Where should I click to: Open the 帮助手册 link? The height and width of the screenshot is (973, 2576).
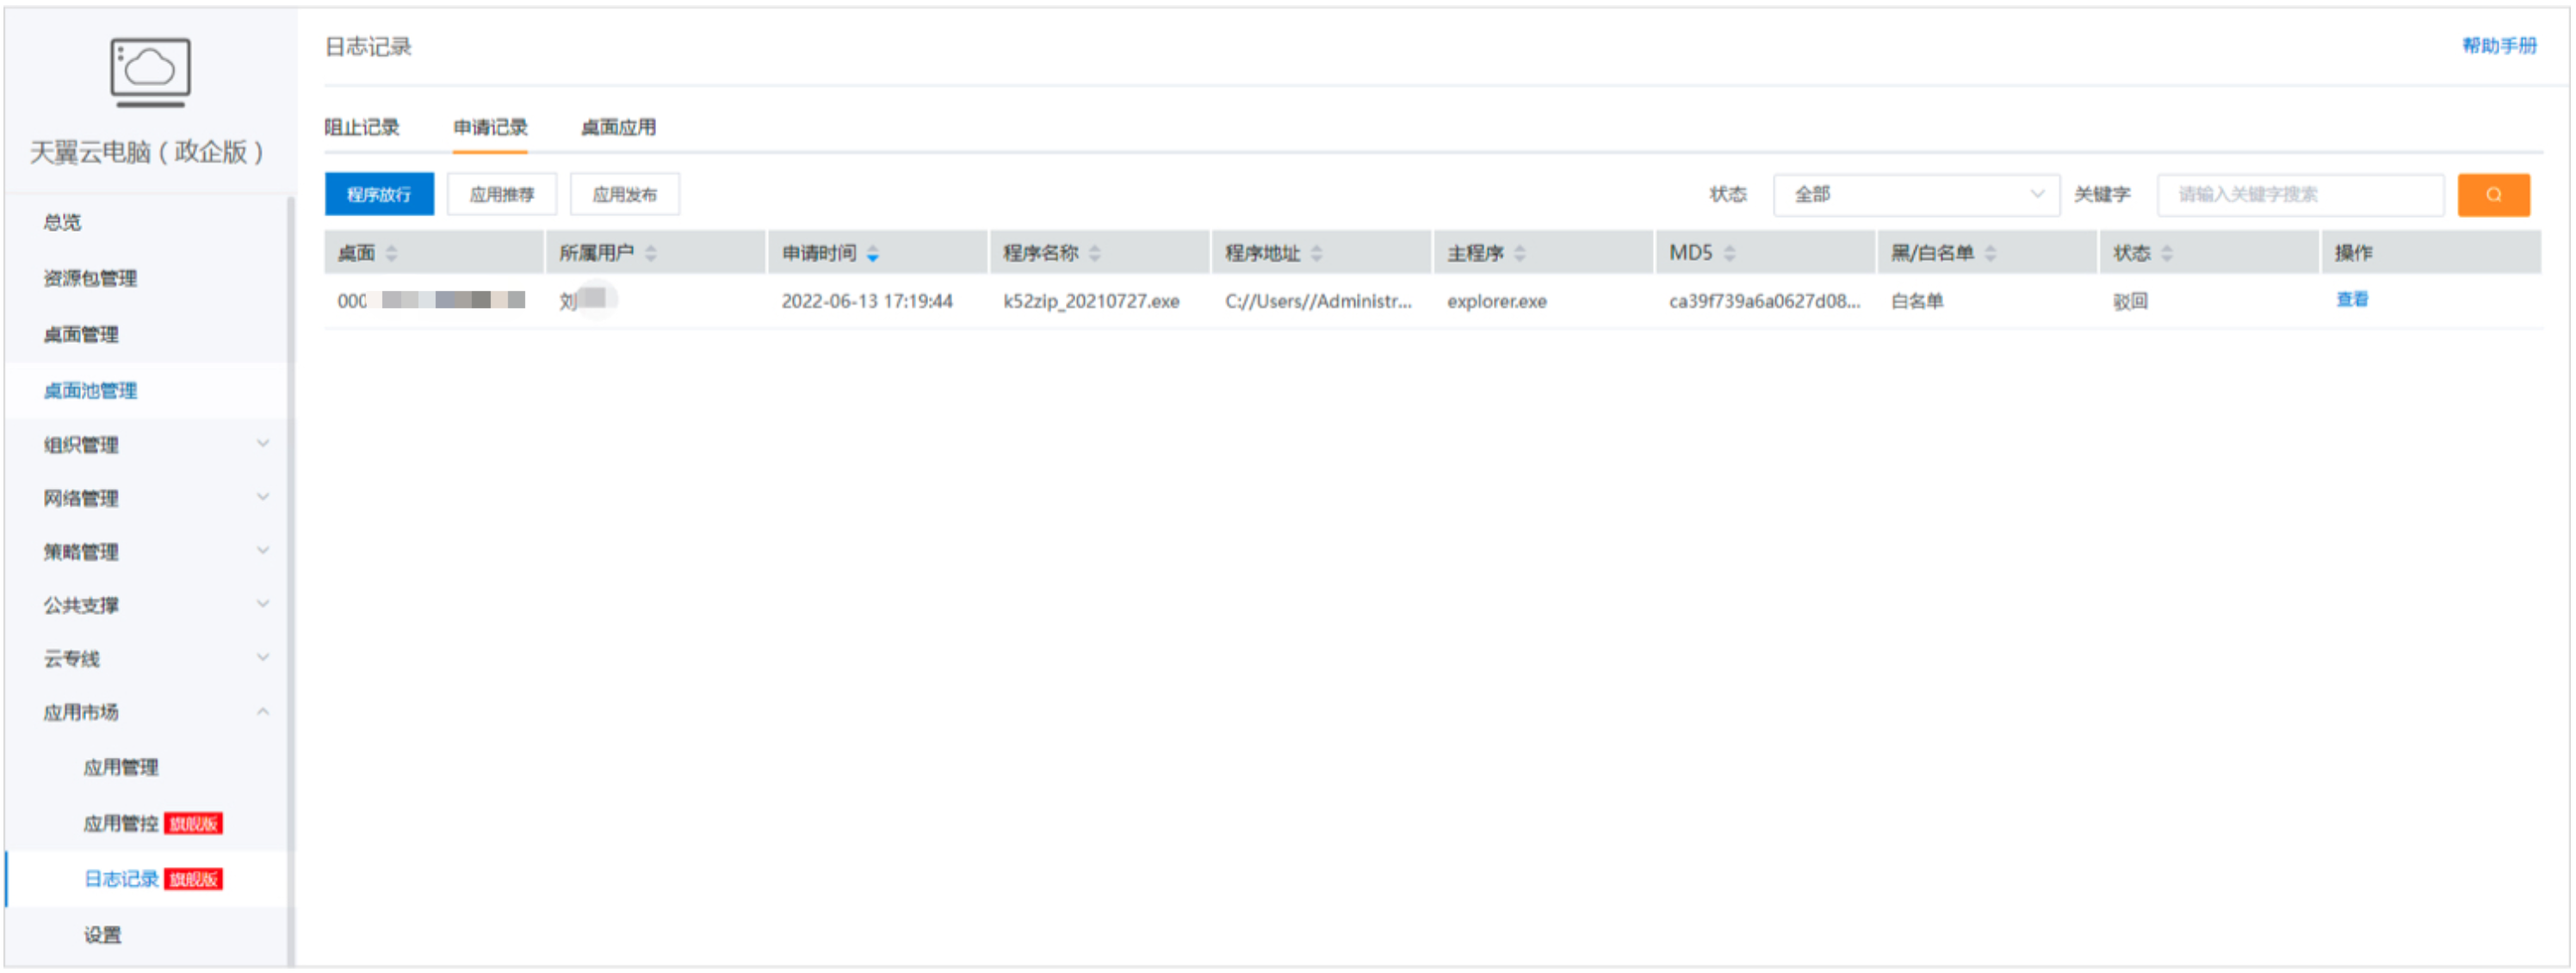(2503, 45)
